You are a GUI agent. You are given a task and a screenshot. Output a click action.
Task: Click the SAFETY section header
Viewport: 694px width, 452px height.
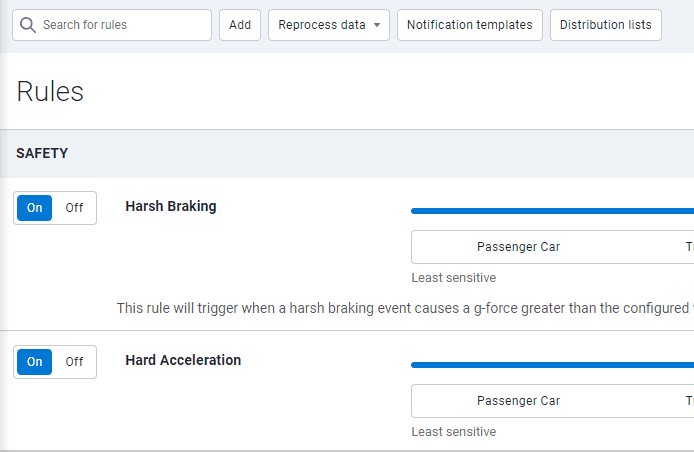(x=42, y=153)
